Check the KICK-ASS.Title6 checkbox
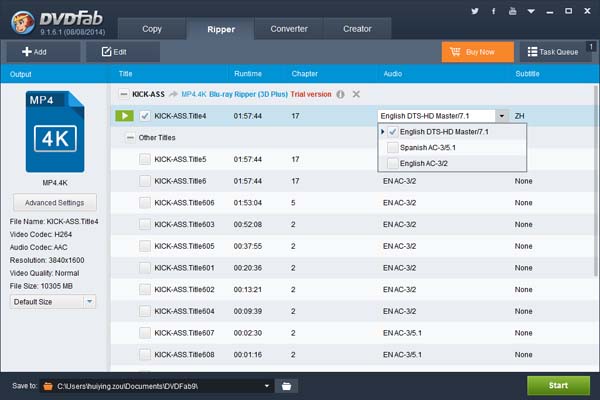The height and width of the screenshot is (400, 600). tap(145, 181)
